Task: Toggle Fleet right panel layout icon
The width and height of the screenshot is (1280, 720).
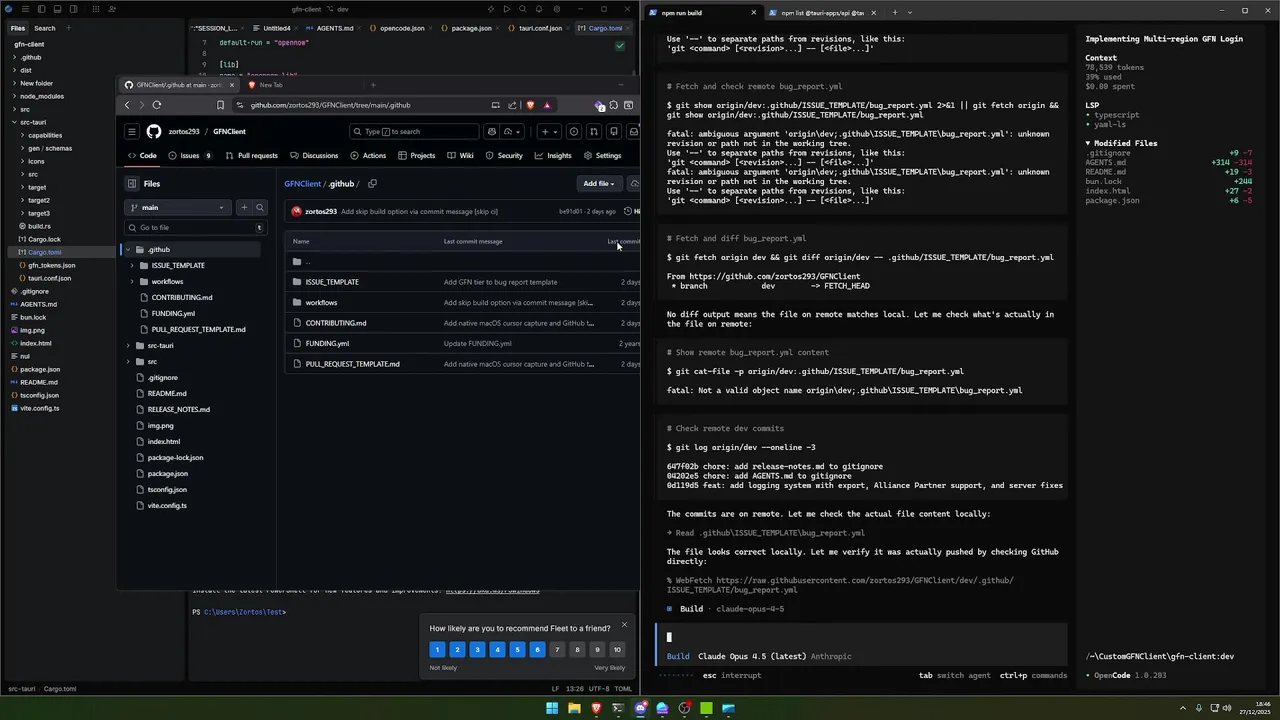Action: pos(75,9)
